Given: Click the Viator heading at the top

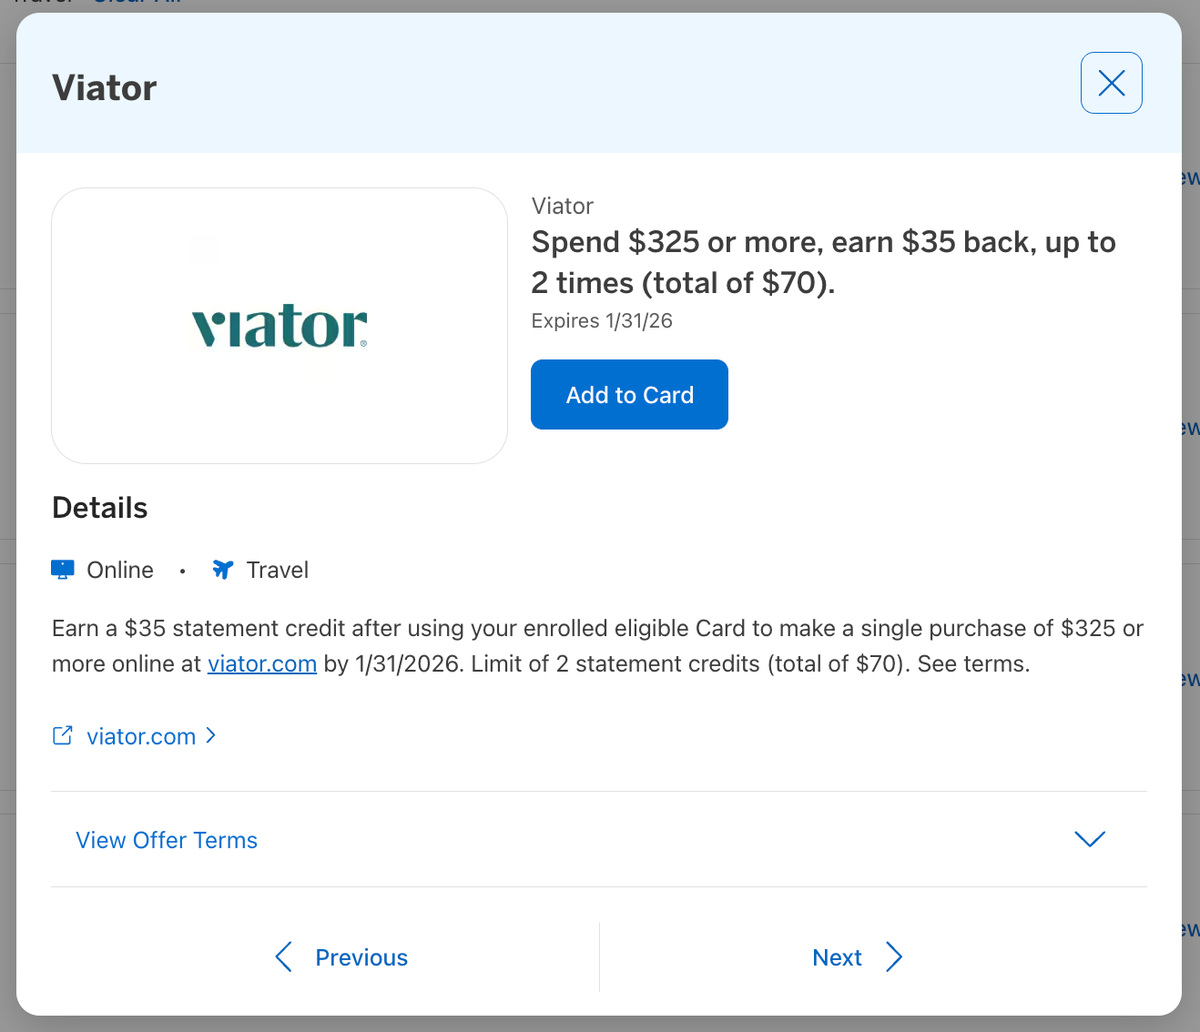Looking at the screenshot, I should click(104, 88).
